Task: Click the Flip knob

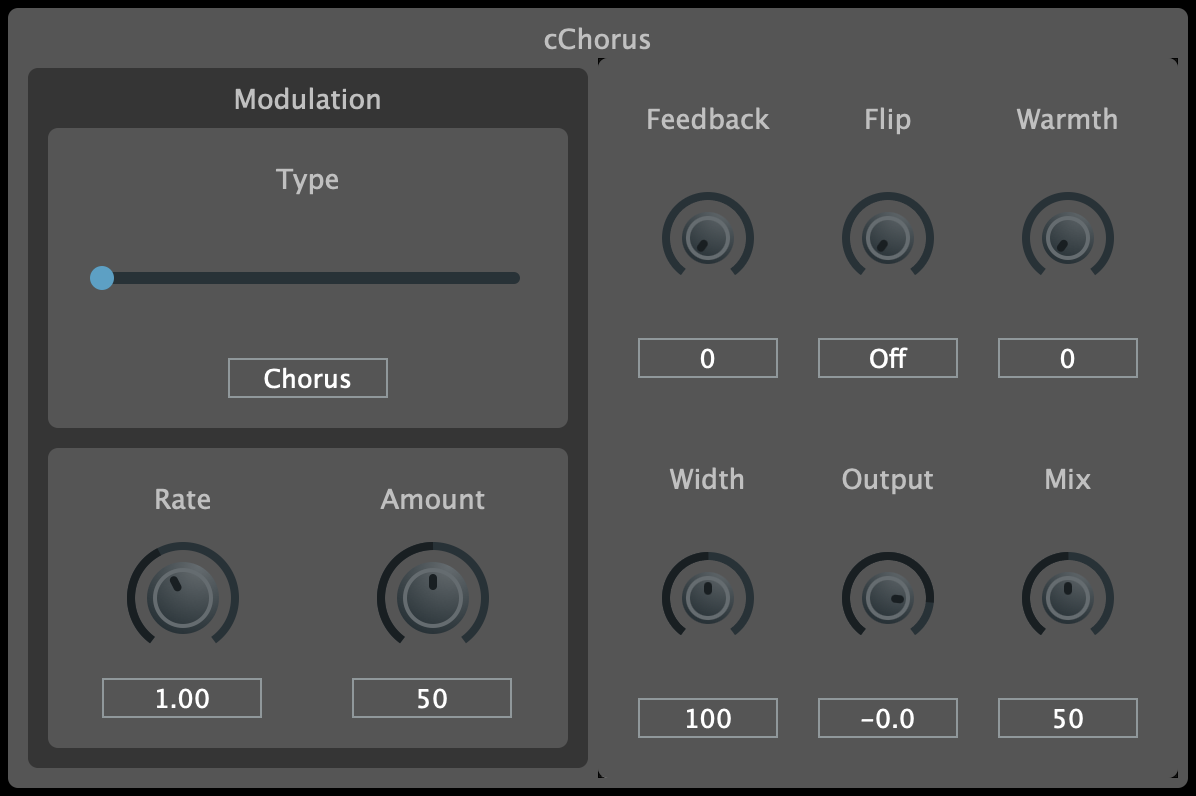Action: point(888,237)
